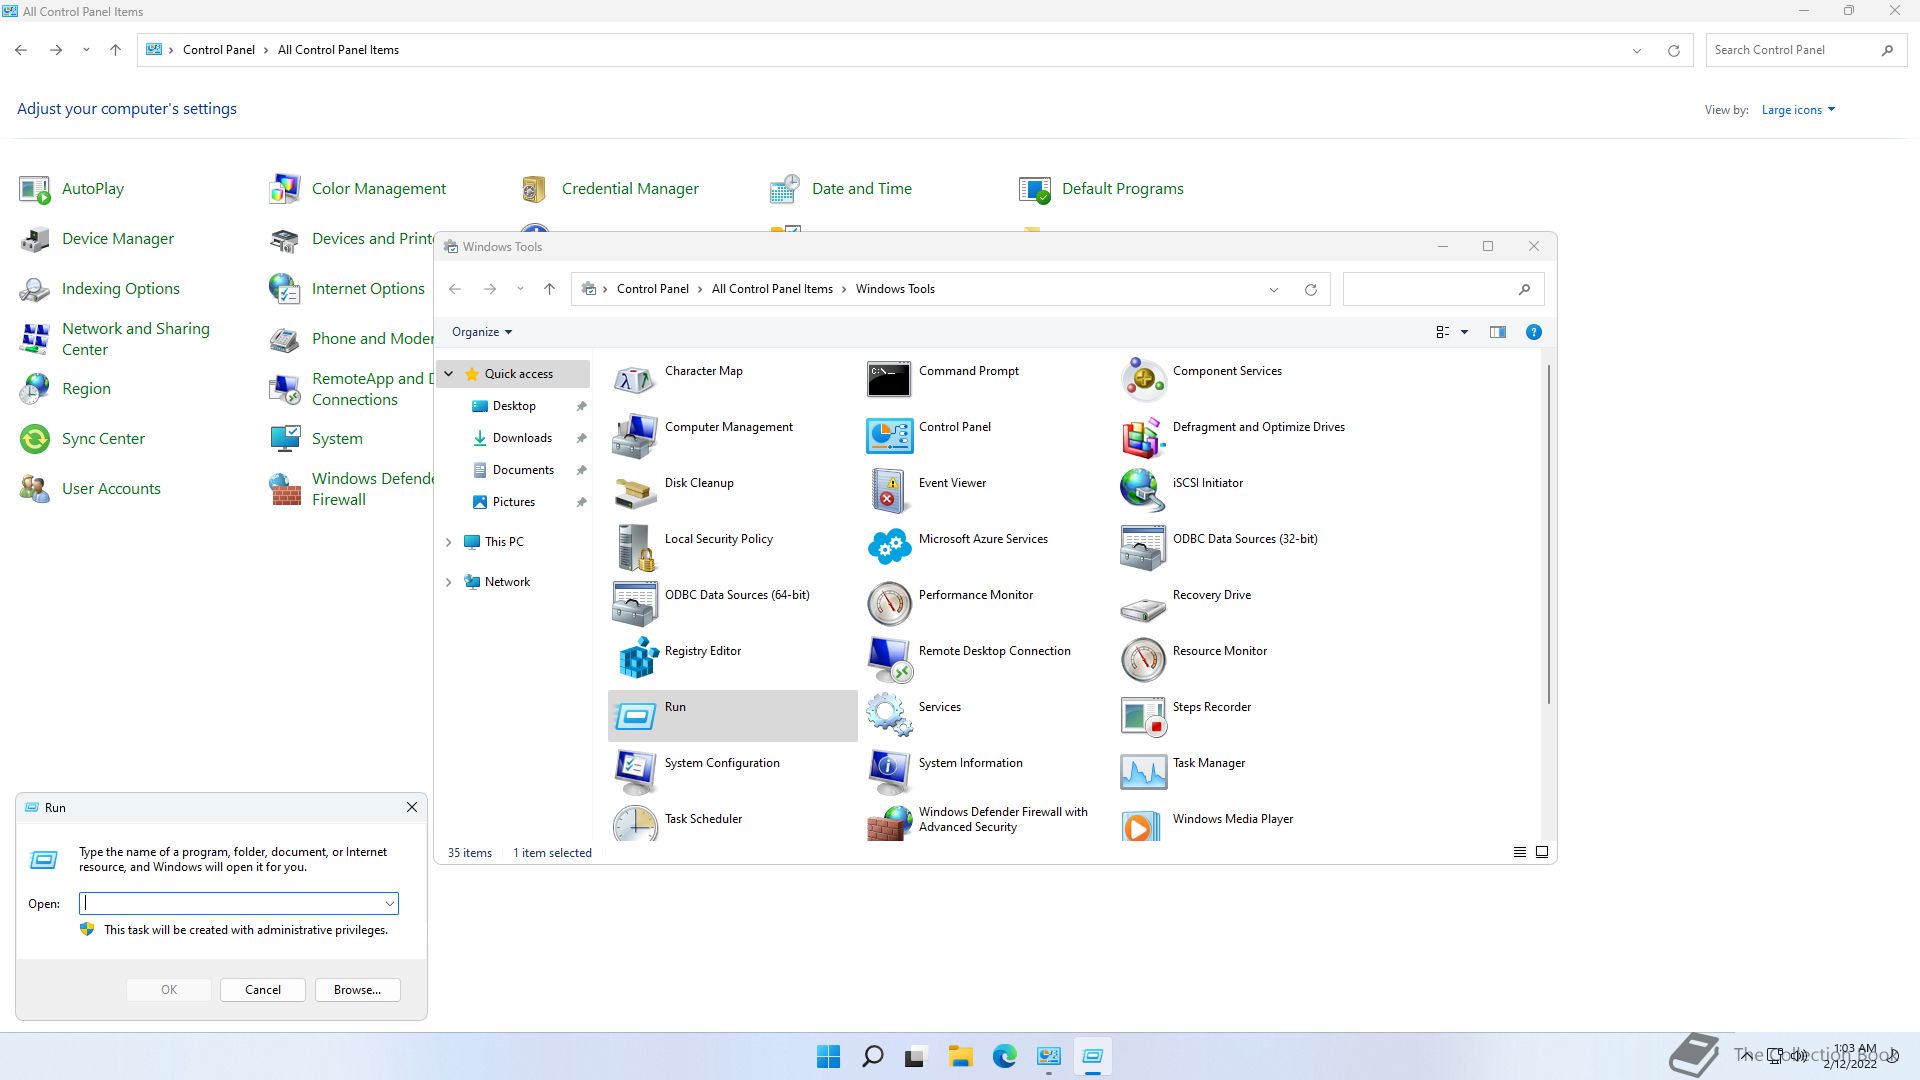
Task: Click the Services gear icon
Action: 889,715
